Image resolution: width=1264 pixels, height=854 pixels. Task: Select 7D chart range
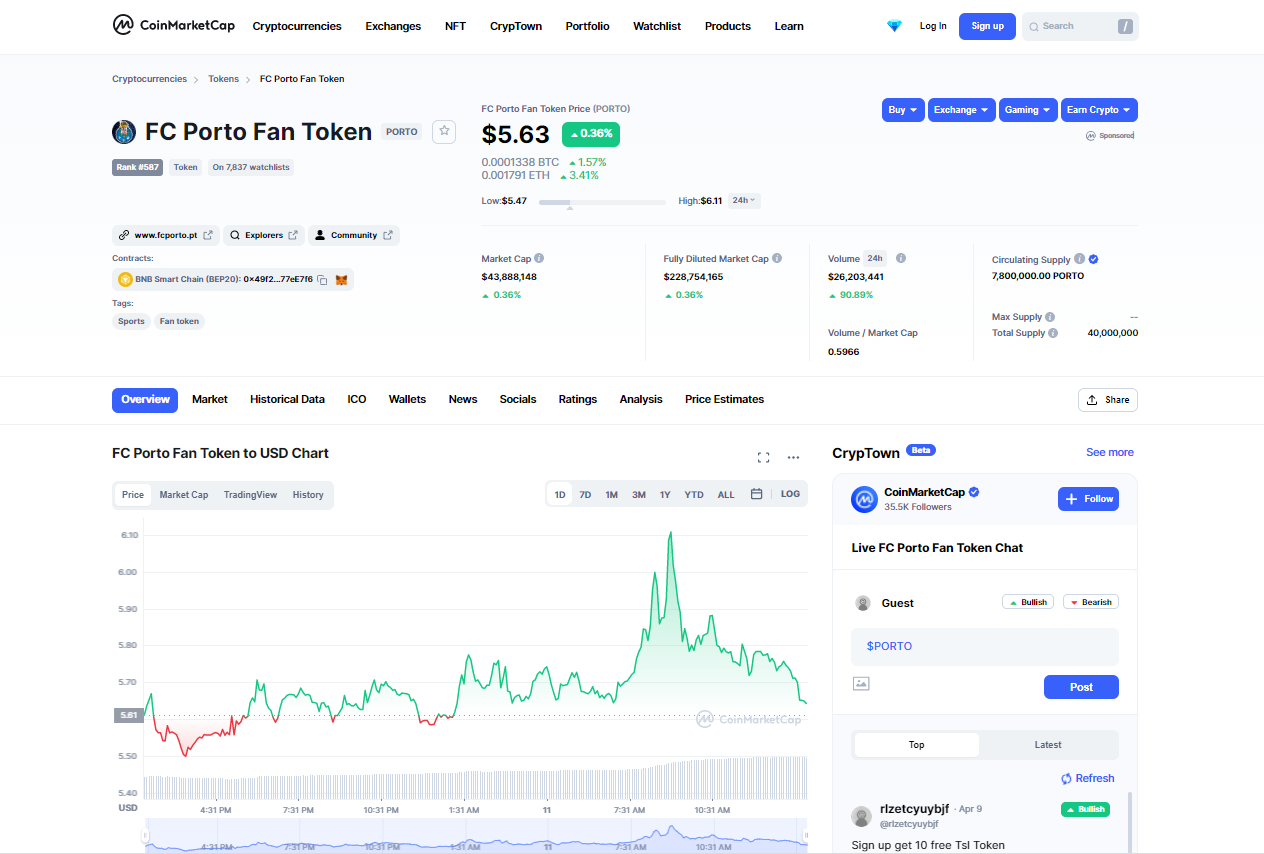point(585,494)
